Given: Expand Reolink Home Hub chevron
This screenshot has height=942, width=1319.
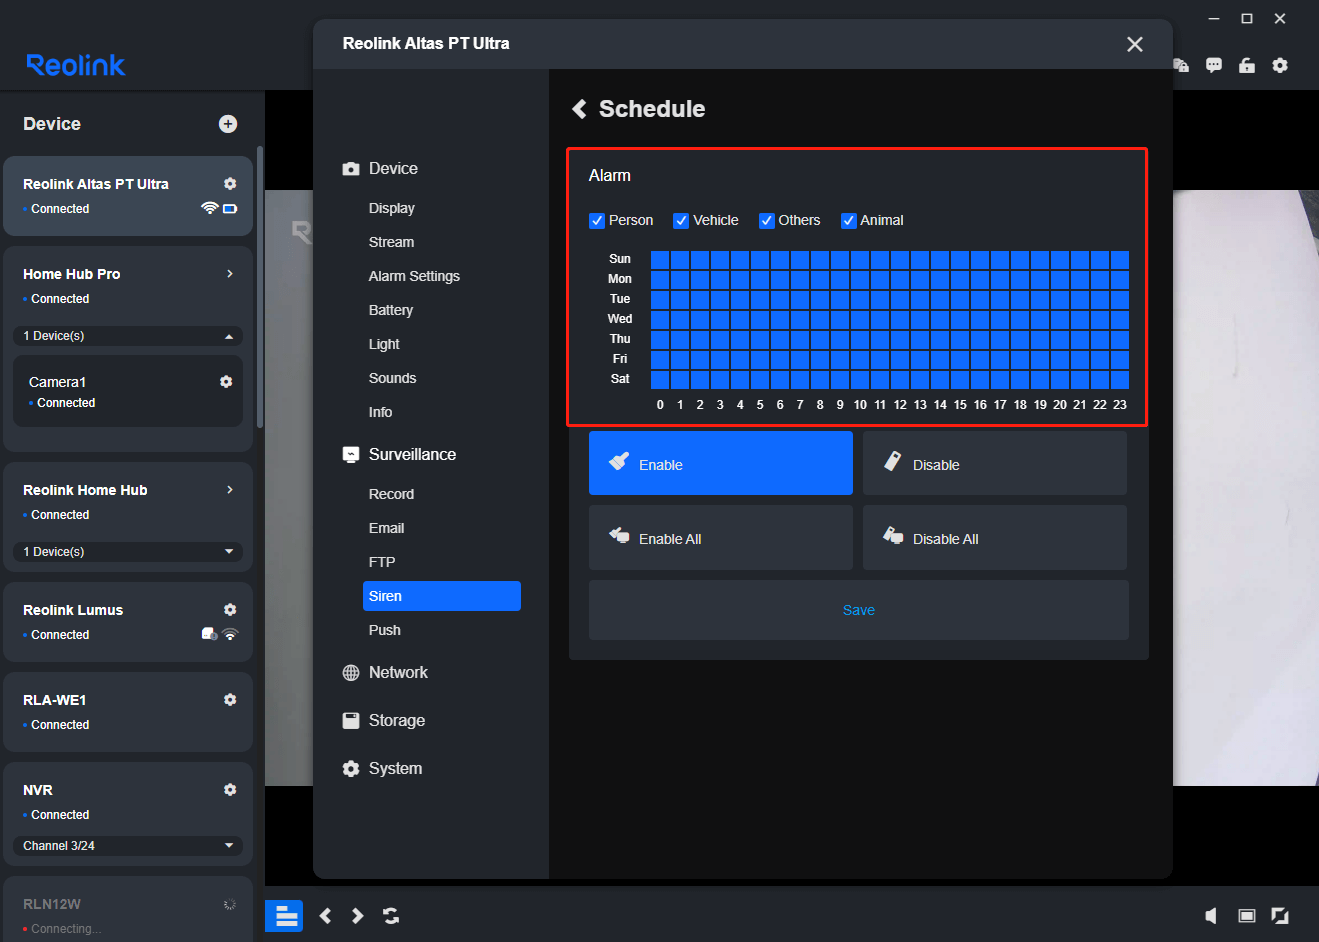Looking at the screenshot, I should pyautogui.click(x=230, y=490).
